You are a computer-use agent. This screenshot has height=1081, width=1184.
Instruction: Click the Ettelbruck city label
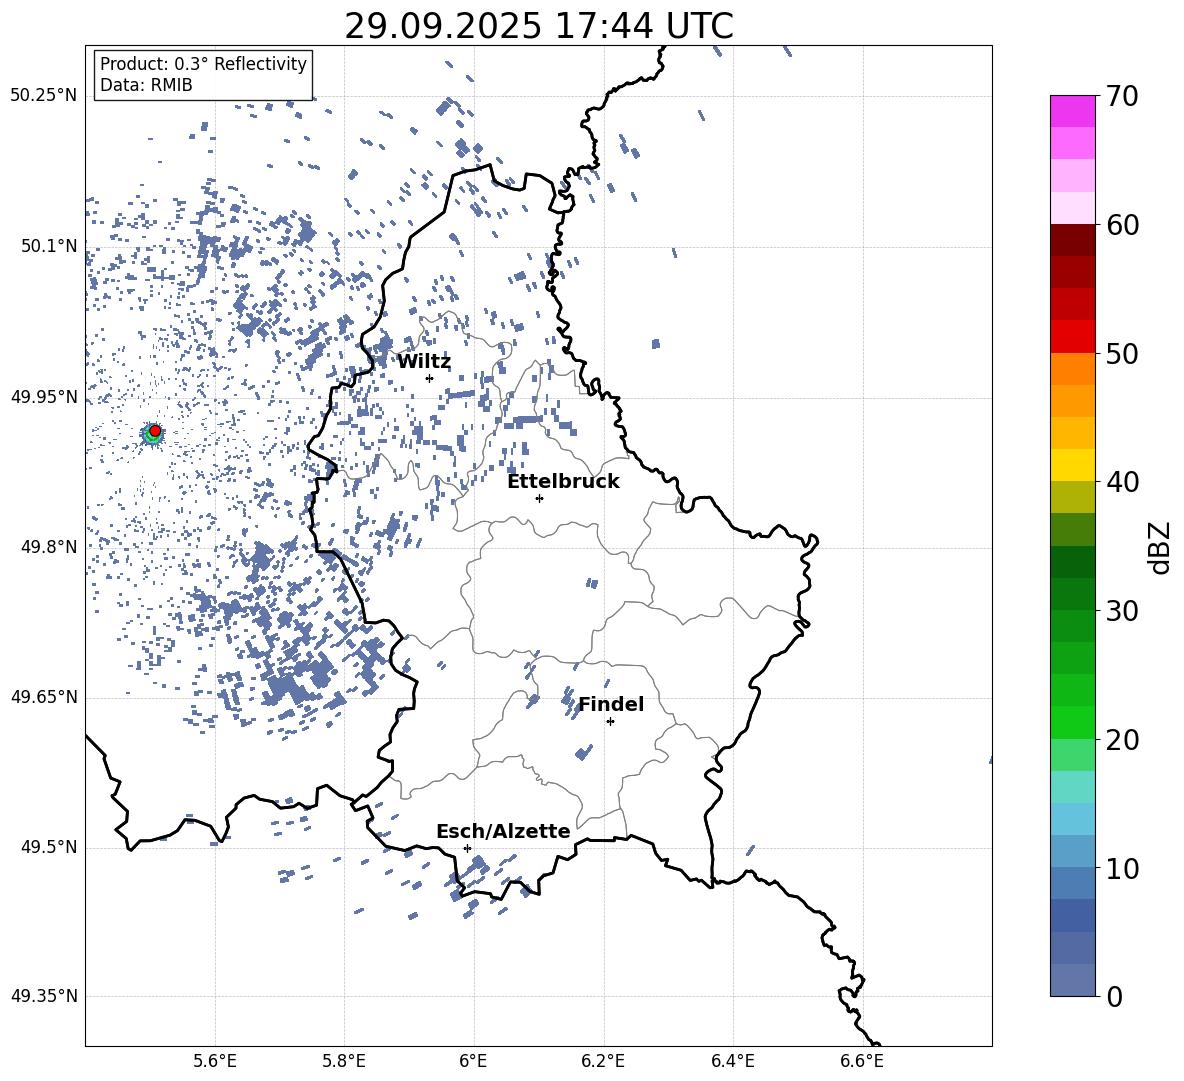pyautogui.click(x=563, y=482)
